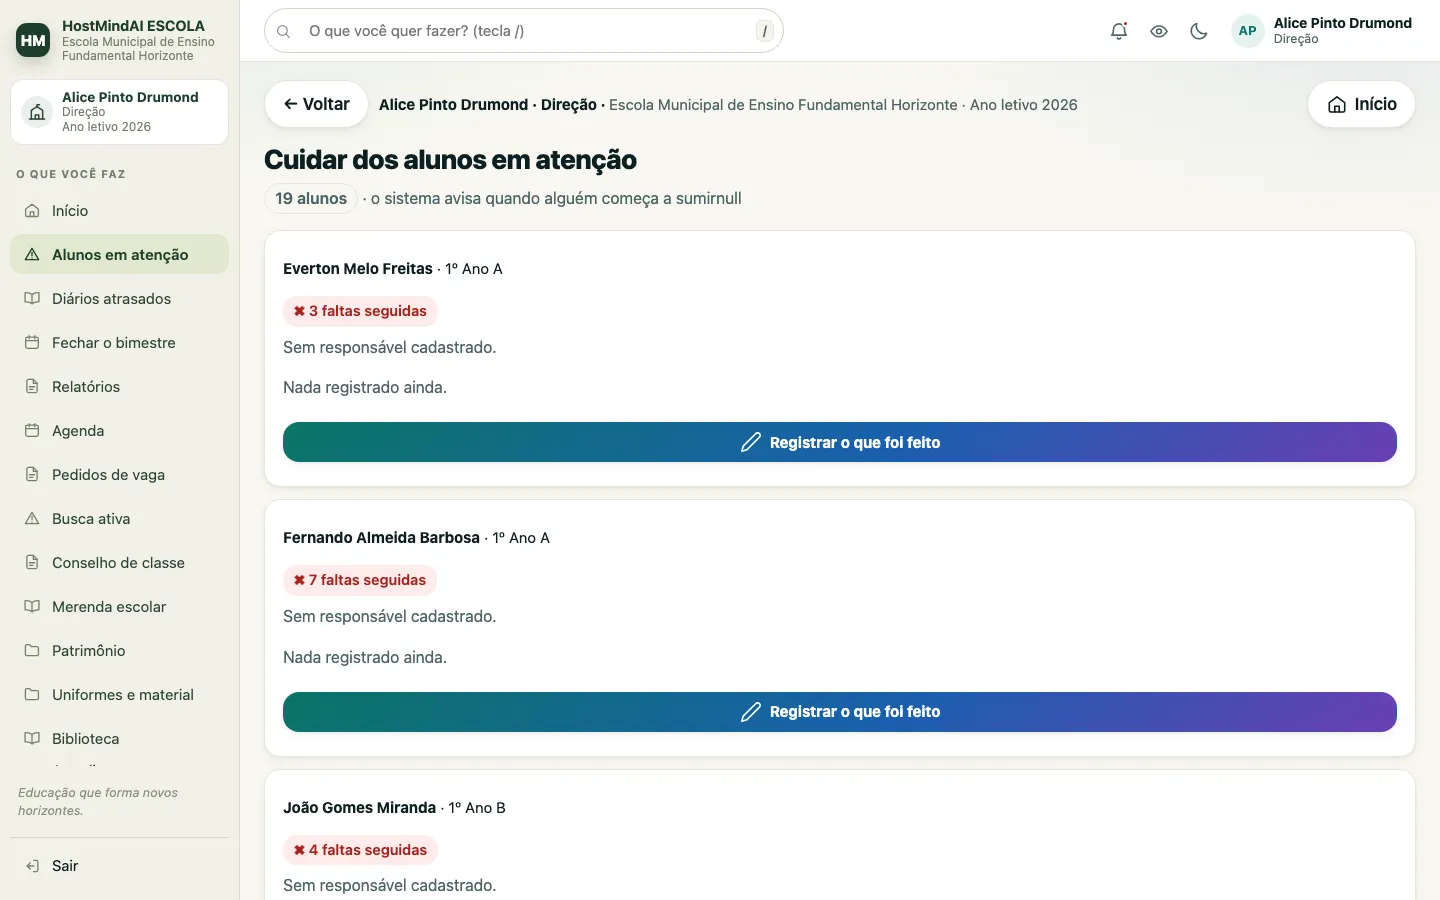
Task: Click the '7 faltas seguidas' badge
Action: [360, 580]
